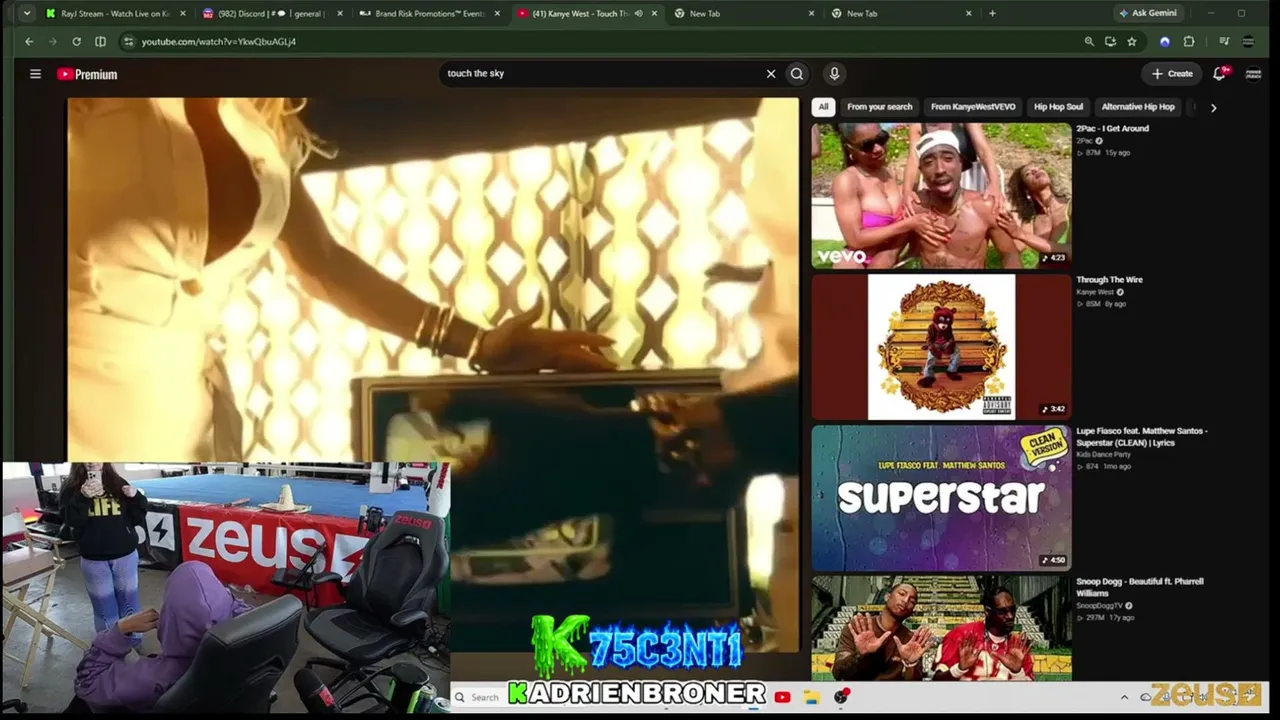Select the 'Hip Hop Soul' filter chip
This screenshot has height=720, width=1280.
1058,107
